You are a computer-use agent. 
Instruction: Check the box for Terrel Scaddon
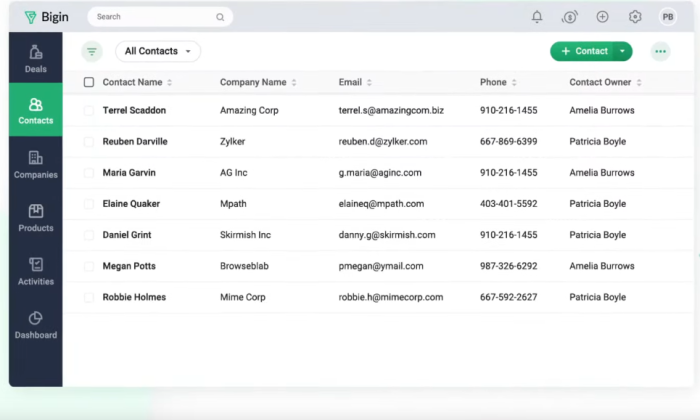click(89, 110)
